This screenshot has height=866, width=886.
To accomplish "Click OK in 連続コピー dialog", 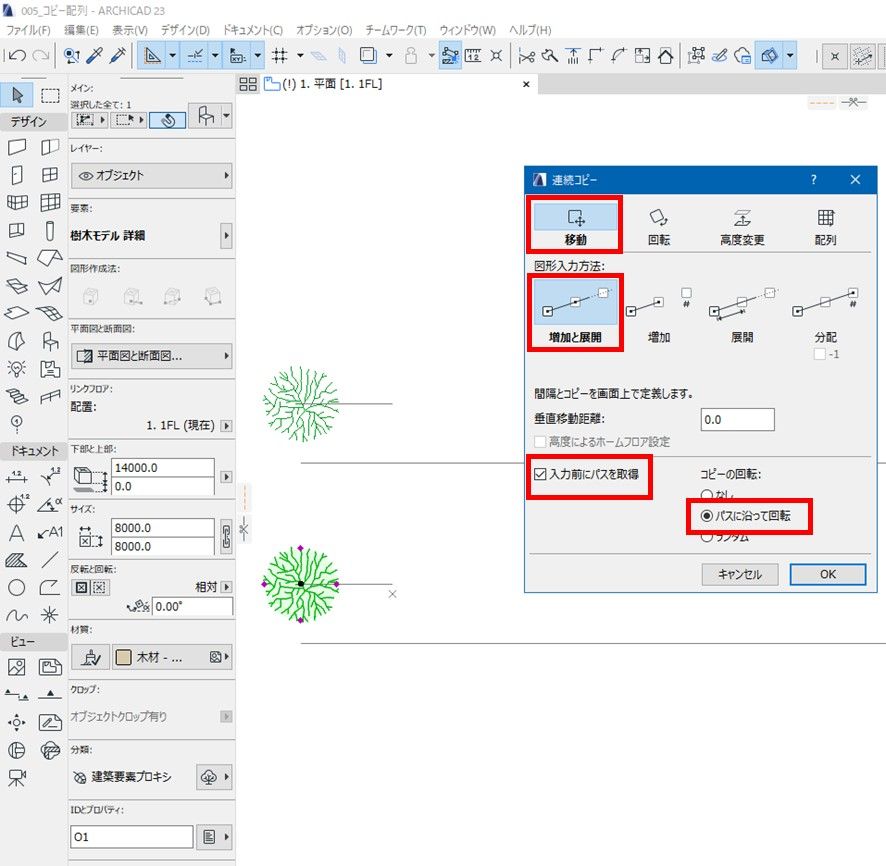I will tap(827, 575).
